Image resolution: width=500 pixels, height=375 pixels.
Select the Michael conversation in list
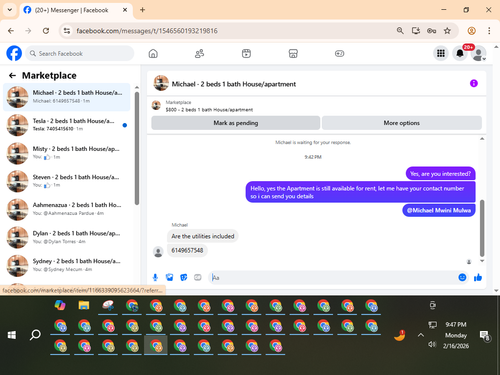(x=66, y=97)
